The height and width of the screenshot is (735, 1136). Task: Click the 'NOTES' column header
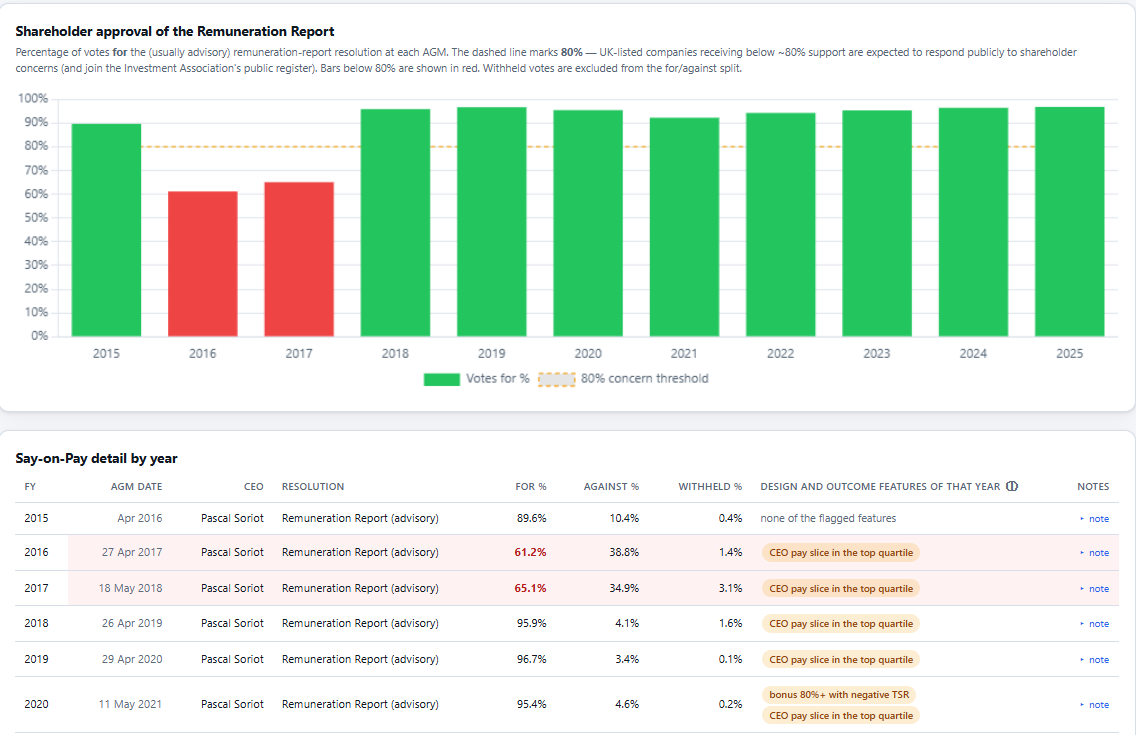(1093, 487)
